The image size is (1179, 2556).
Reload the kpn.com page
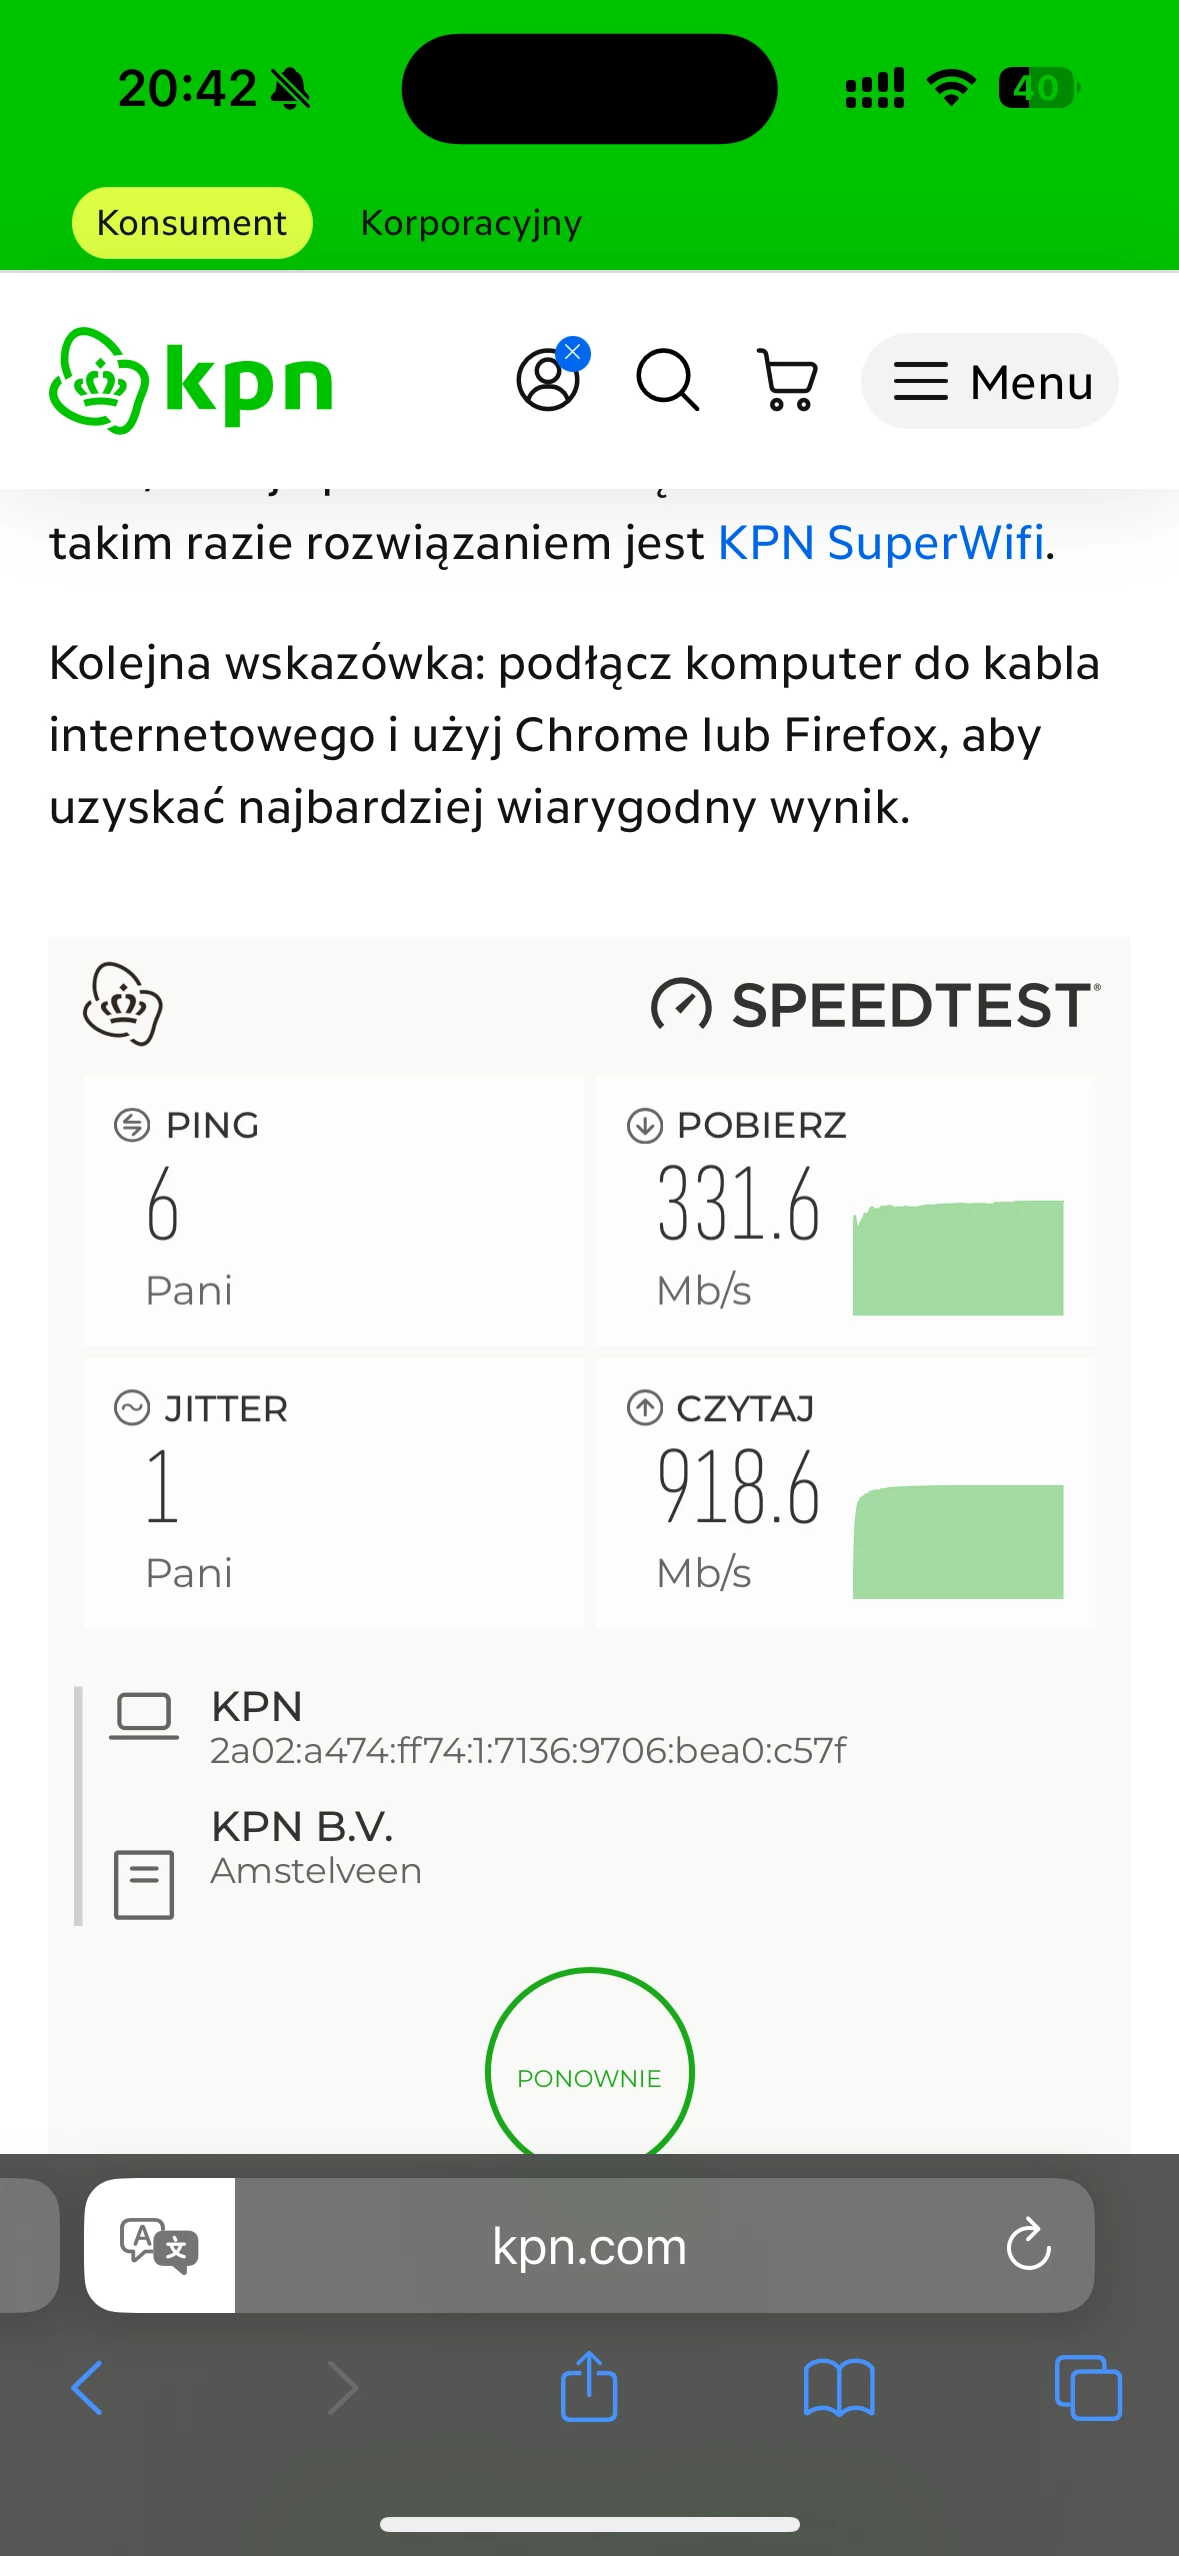click(1028, 2245)
